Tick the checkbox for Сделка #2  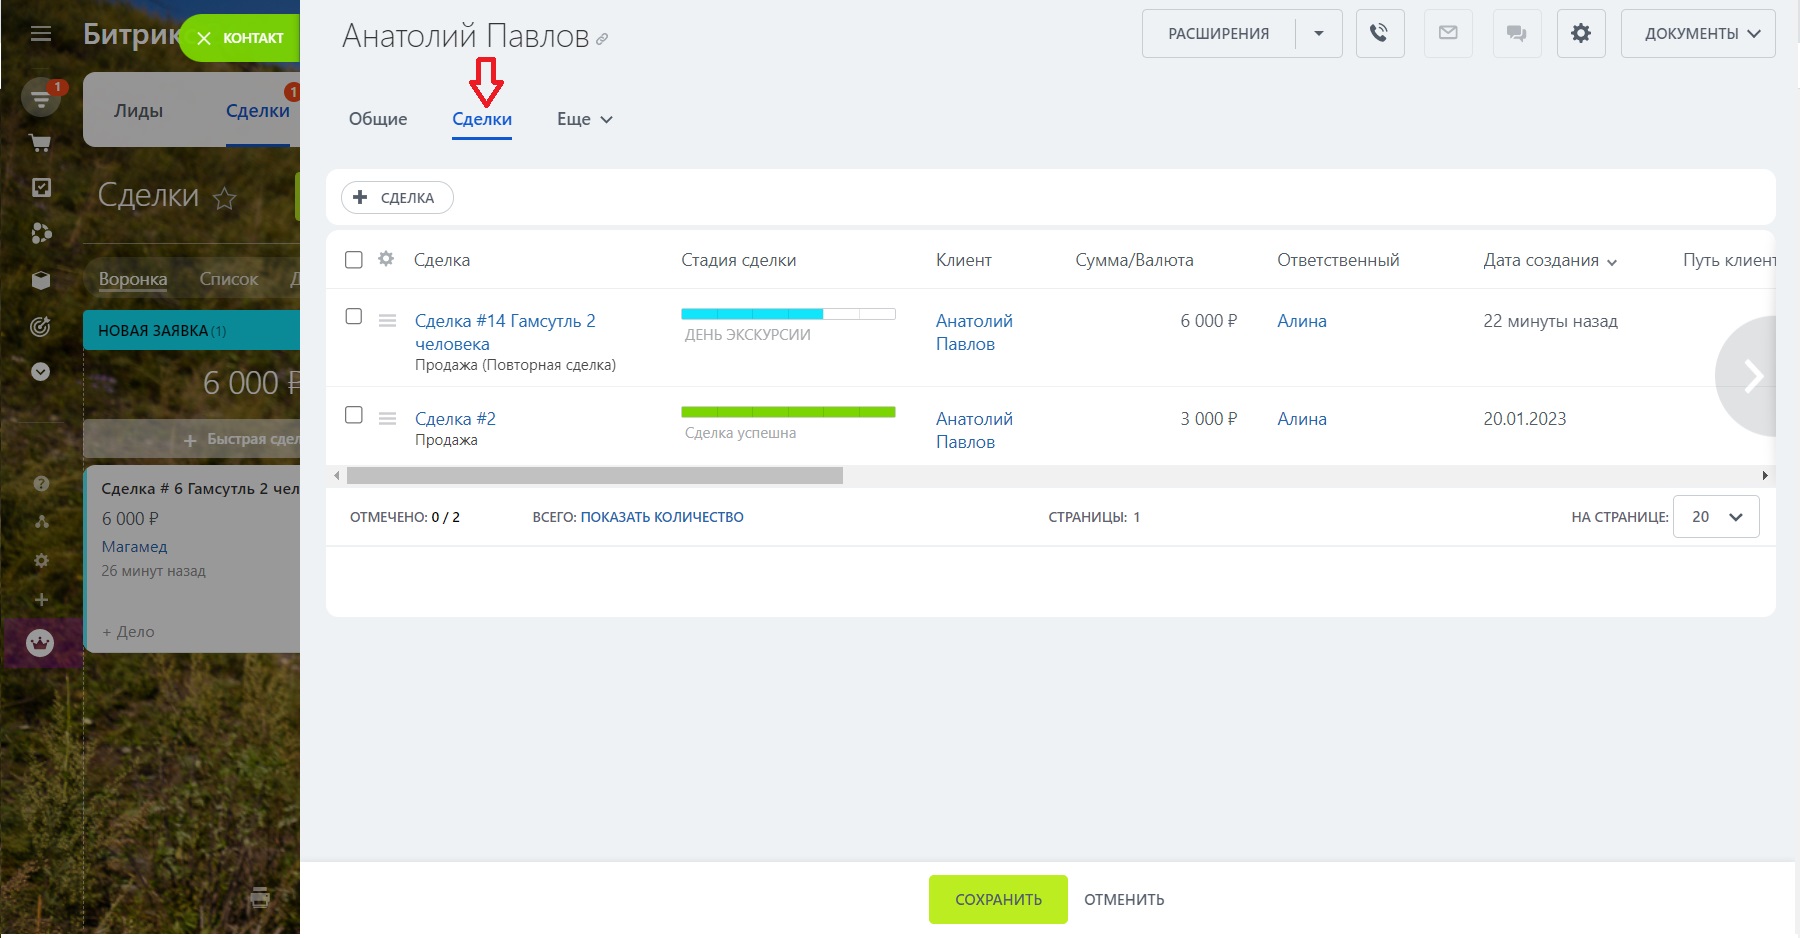click(354, 415)
